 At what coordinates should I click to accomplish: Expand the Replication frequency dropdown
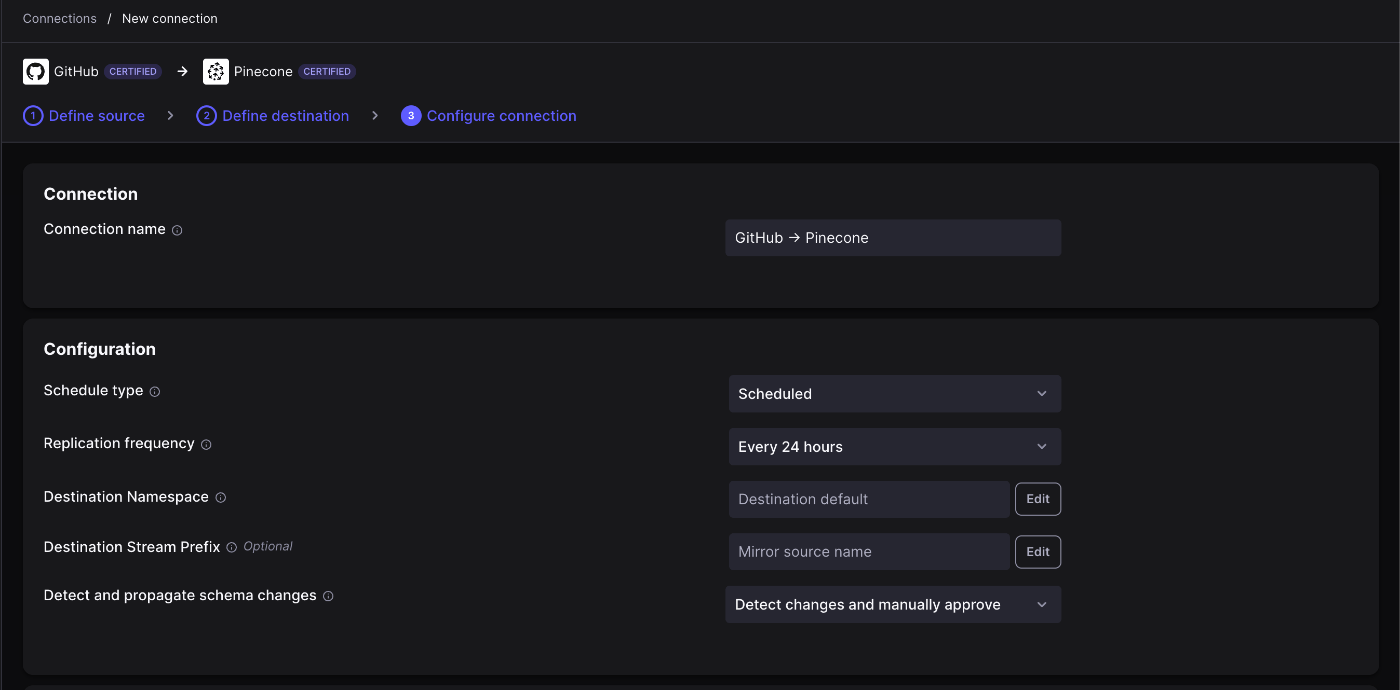click(x=894, y=447)
